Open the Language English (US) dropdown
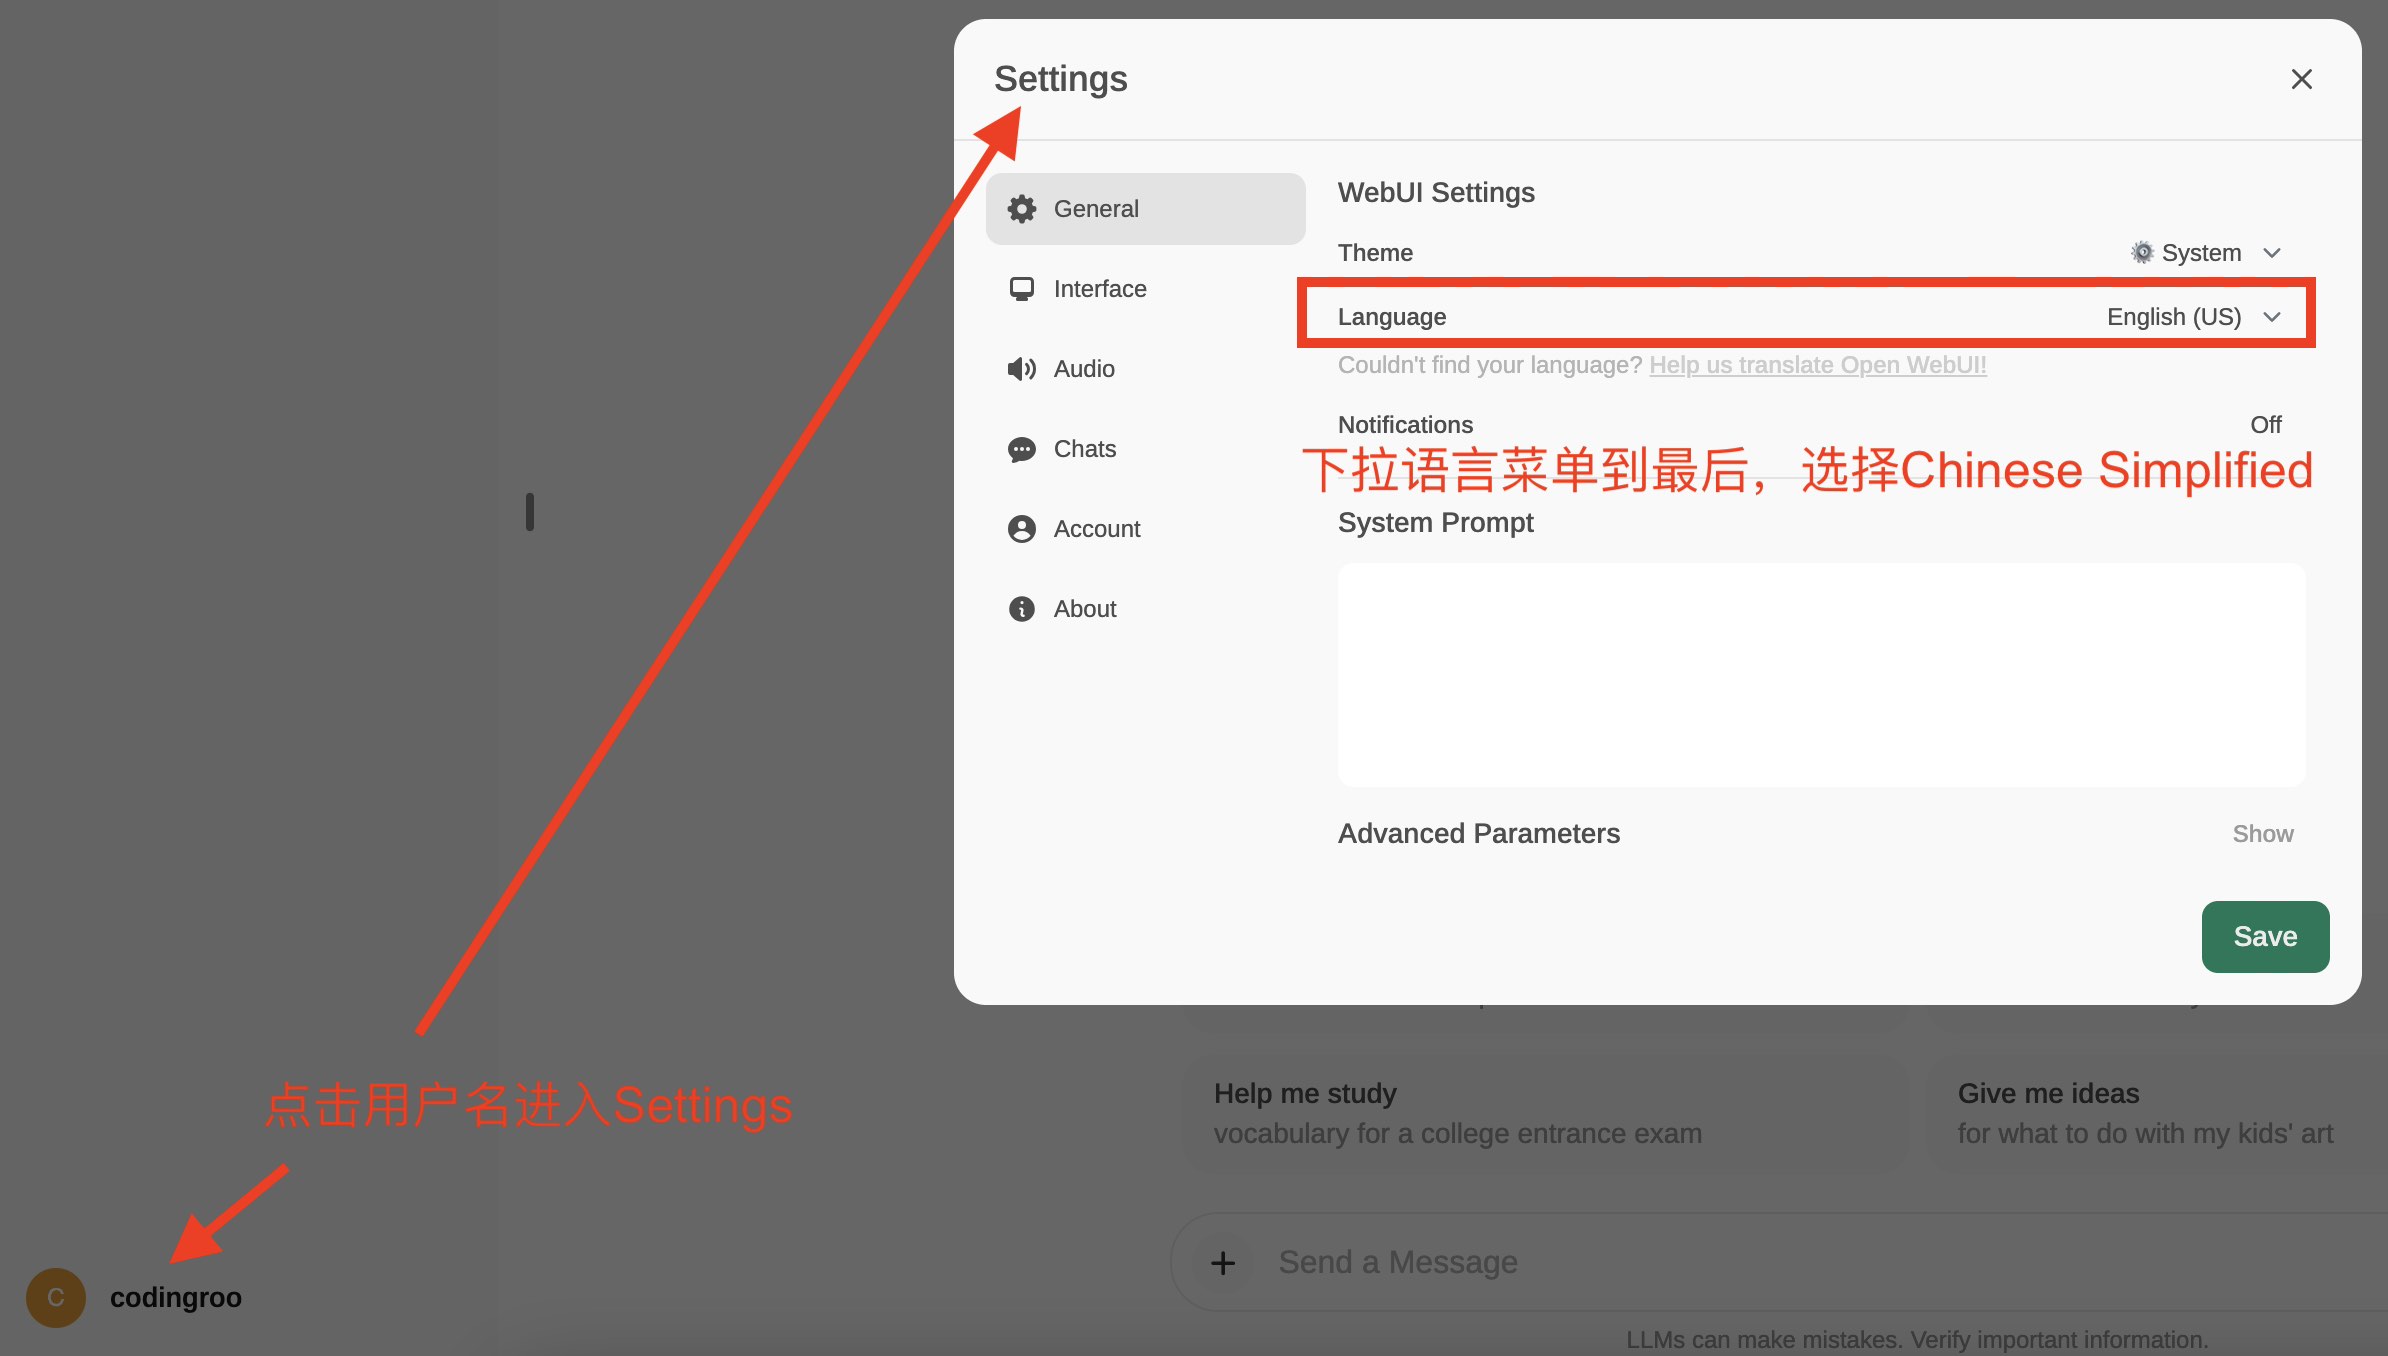The image size is (2388, 1356). point(2173,317)
